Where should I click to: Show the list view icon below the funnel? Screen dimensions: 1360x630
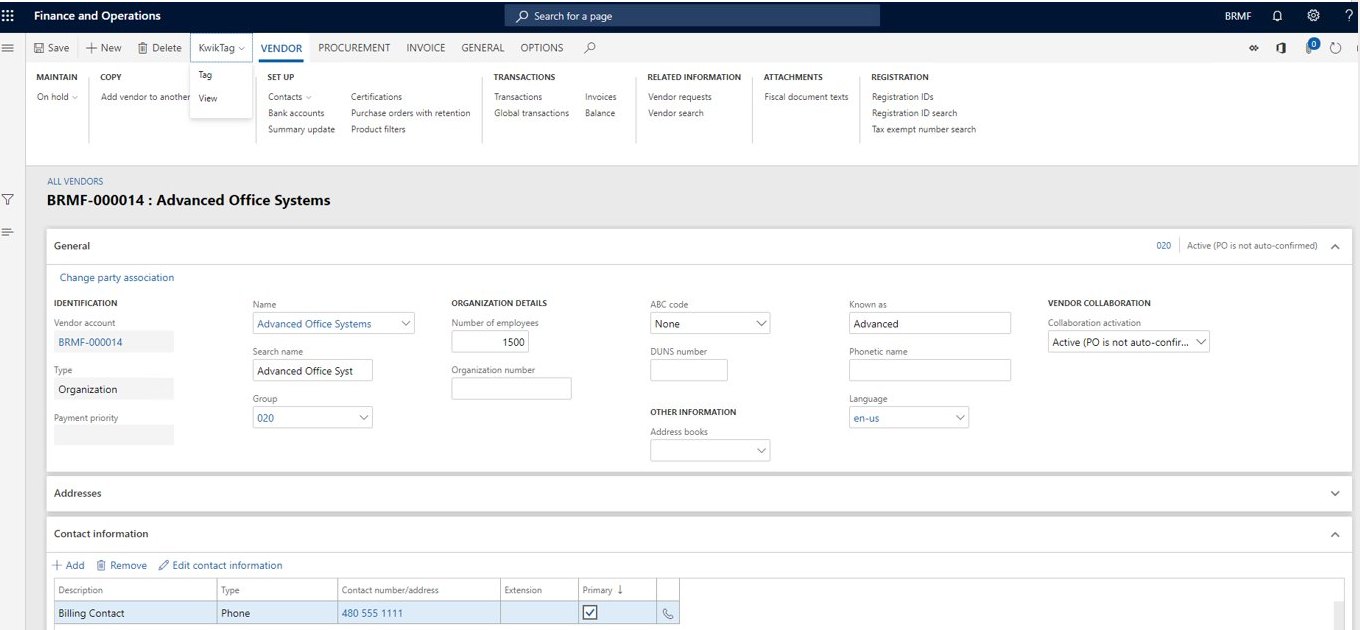pyautogui.click(x=8, y=232)
